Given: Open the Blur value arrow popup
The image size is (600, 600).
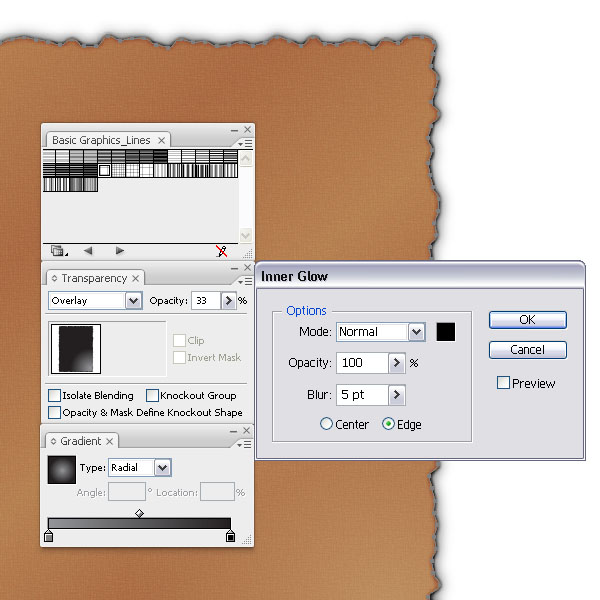Looking at the screenshot, I should click(x=397, y=395).
